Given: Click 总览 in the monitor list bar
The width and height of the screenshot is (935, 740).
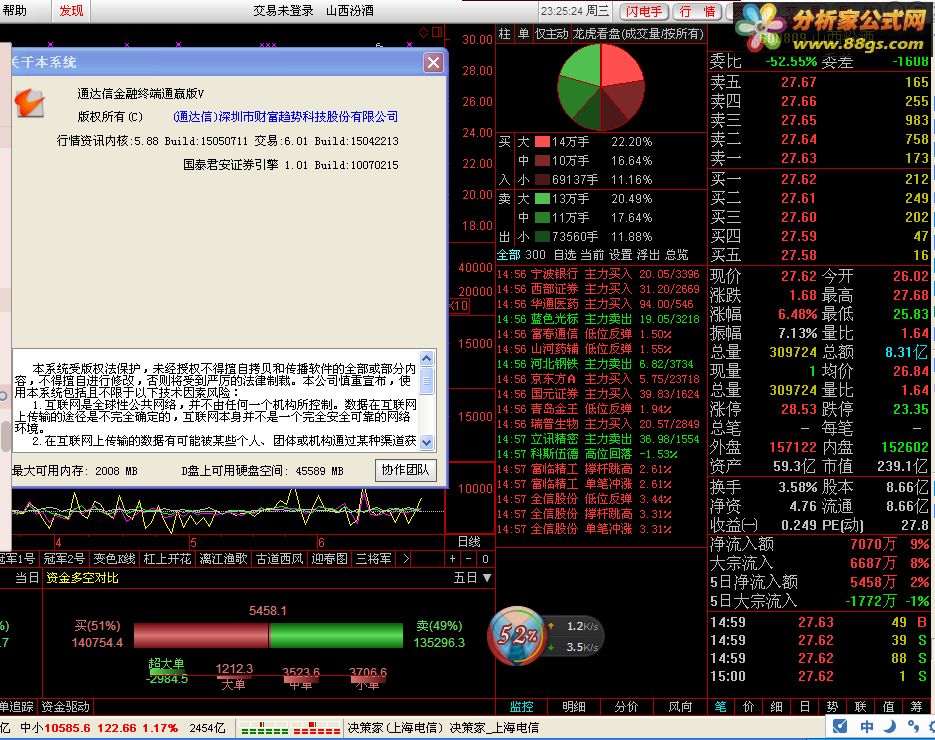Looking at the screenshot, I should [676, 255].
